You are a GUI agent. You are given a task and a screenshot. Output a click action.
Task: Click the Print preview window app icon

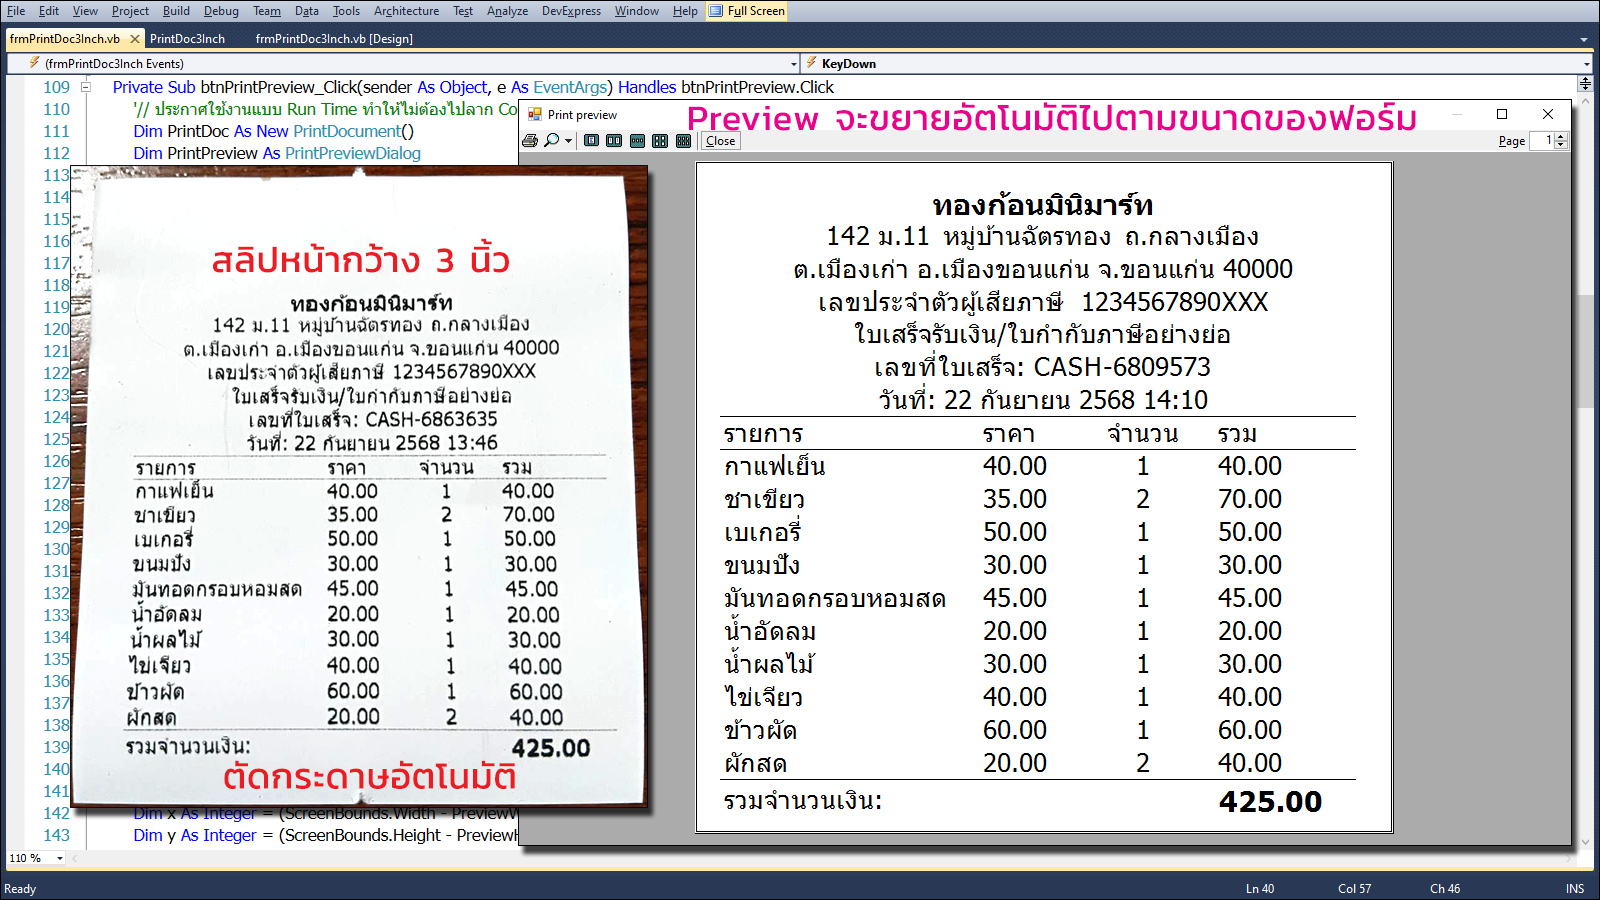tap(535, 115)
